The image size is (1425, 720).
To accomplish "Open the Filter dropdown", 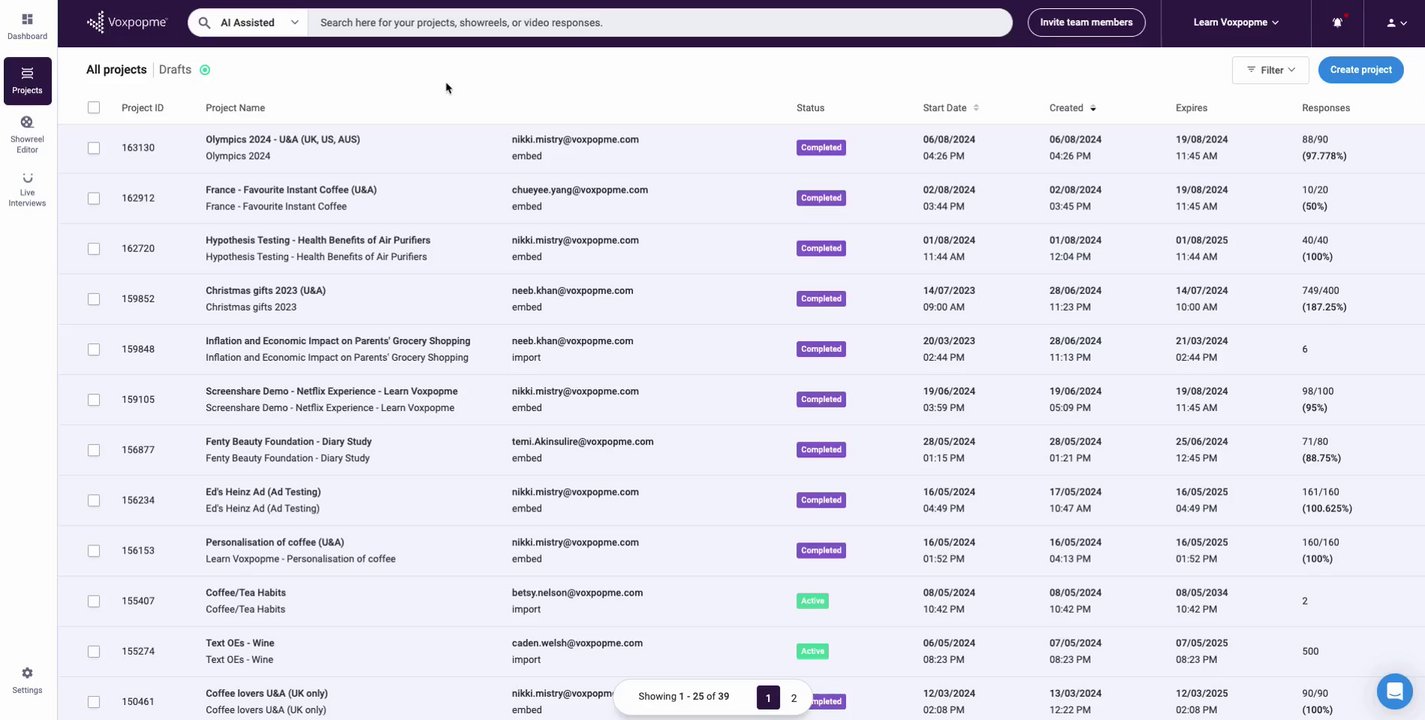I will pos(1270,70).
